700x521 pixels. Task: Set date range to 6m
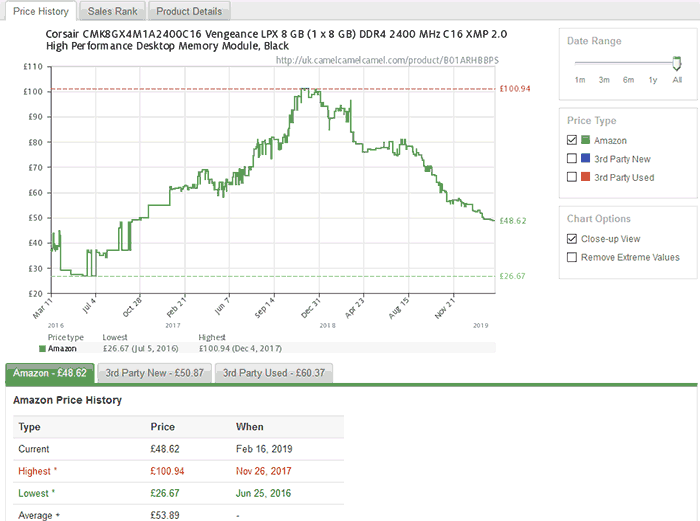click(628, 80)
